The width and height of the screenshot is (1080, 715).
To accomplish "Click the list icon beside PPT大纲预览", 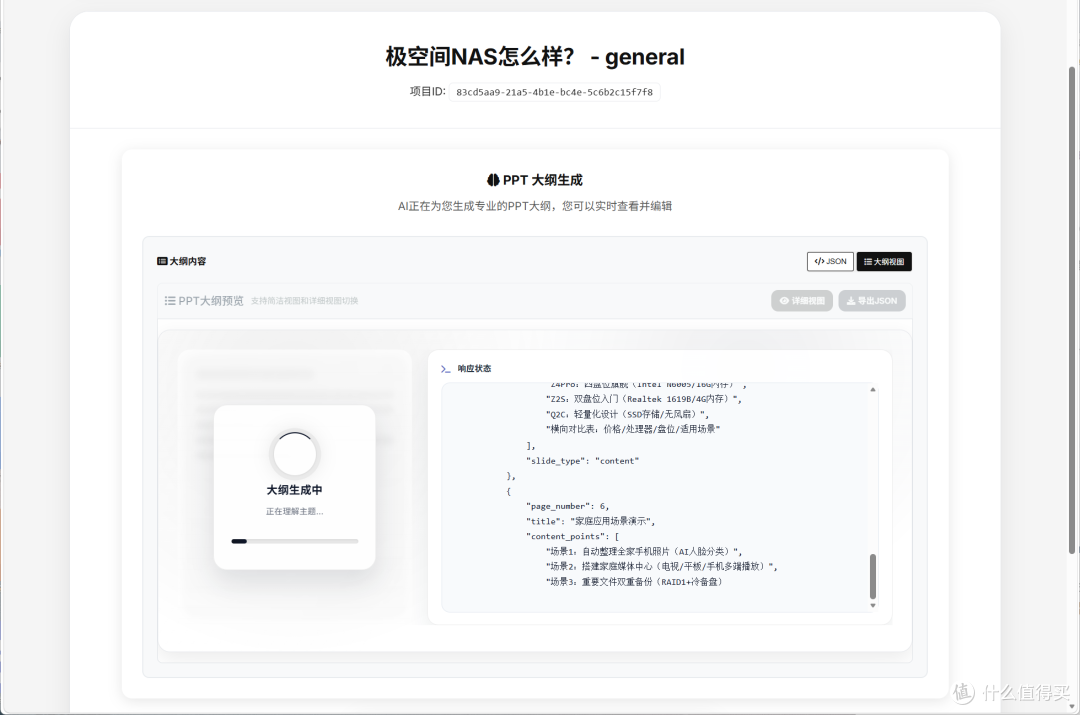I will pos(170,301).
